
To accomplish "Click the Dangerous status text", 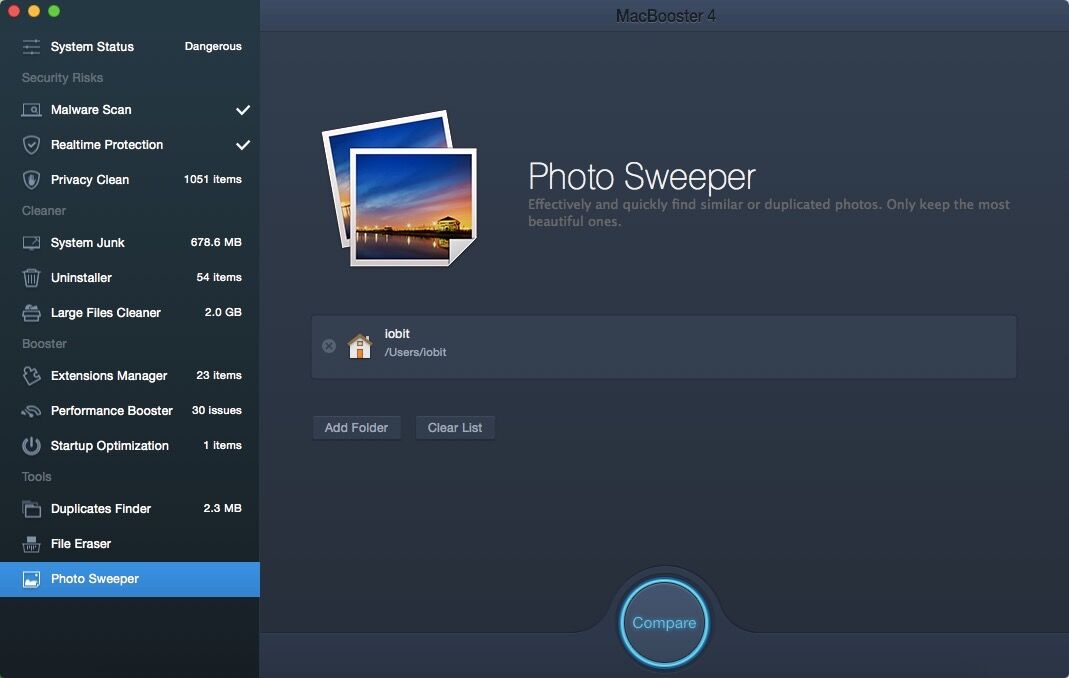I will [x=213, y=46].
